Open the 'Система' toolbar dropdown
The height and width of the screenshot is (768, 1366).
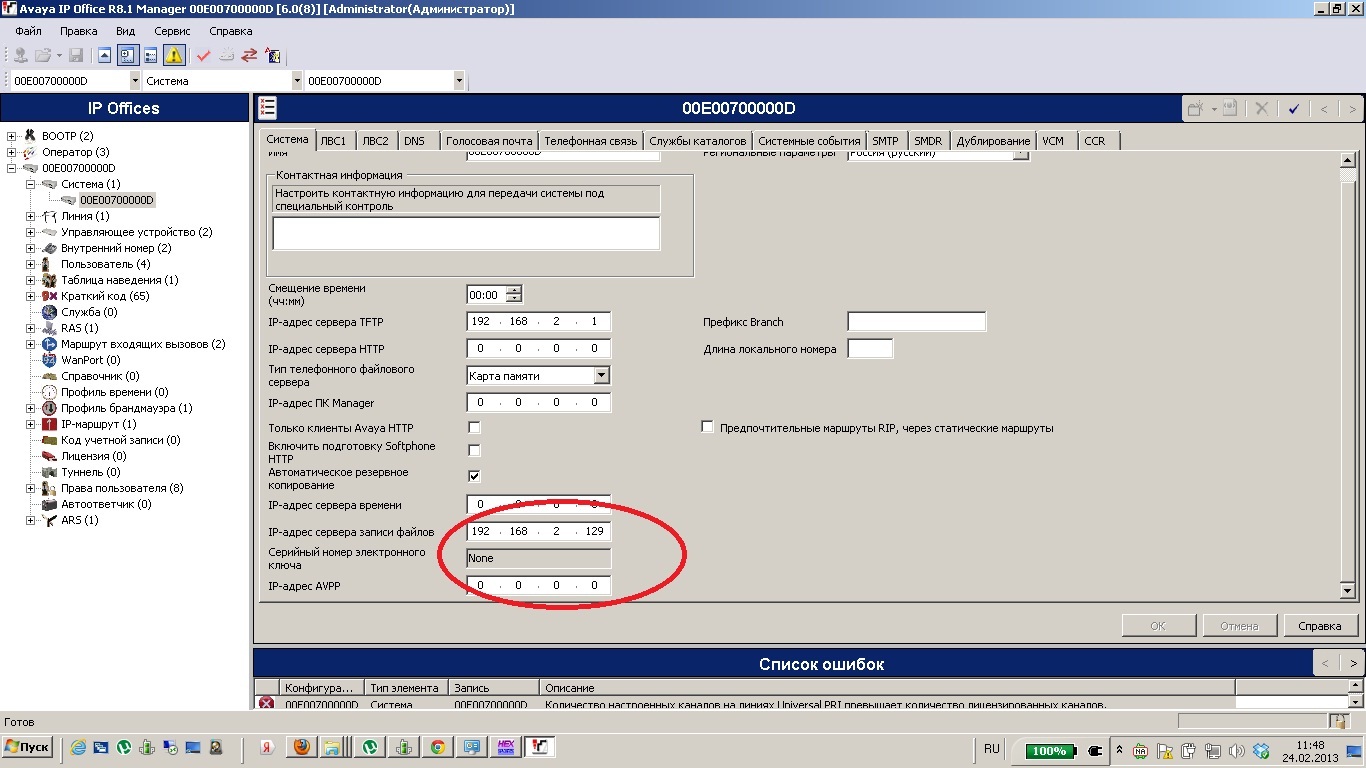[x=296, y=81]
